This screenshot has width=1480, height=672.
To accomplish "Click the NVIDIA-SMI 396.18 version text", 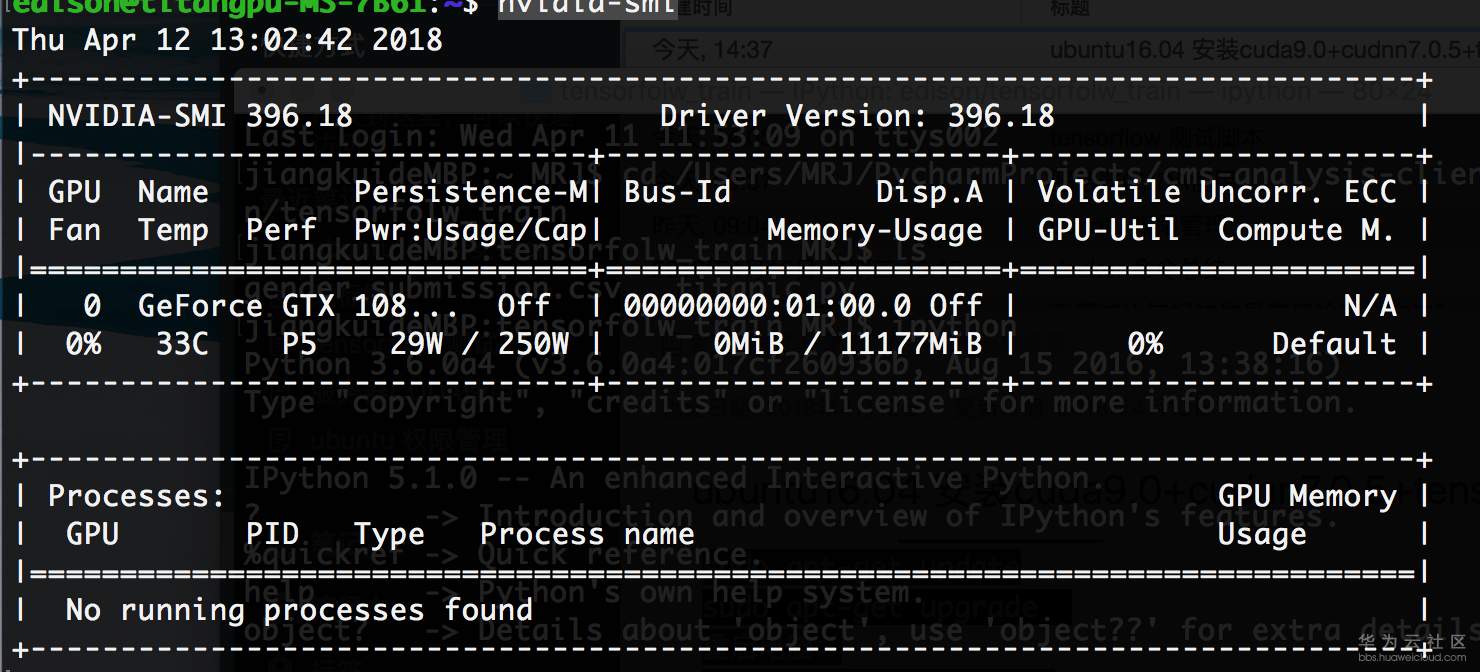I will [200, 116].
